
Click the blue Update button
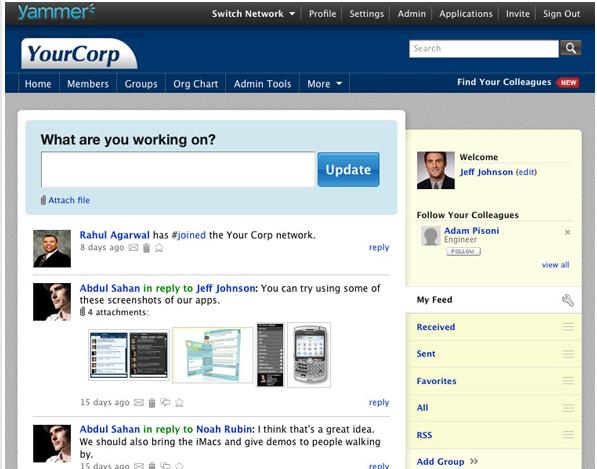point(348,169)
